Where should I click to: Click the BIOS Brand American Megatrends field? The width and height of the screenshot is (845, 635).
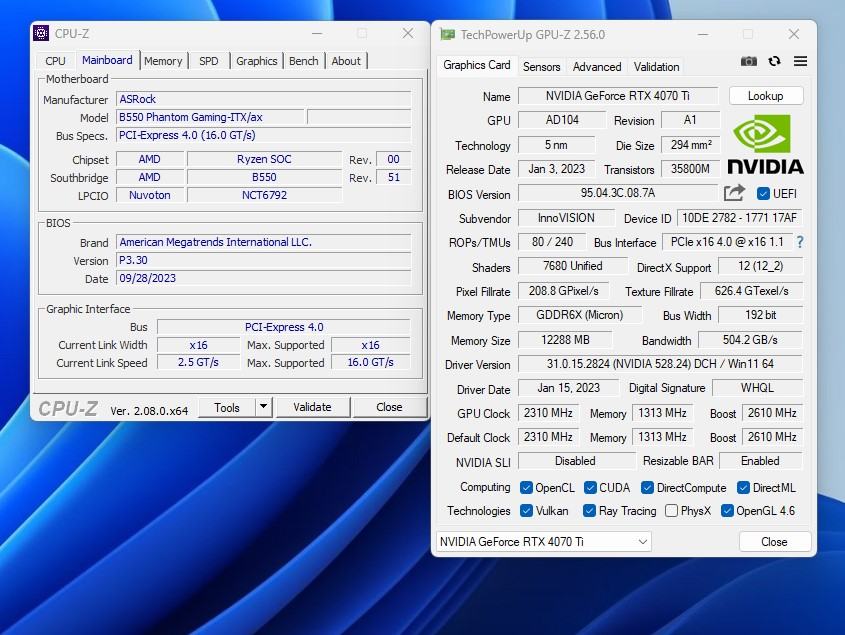(263, 242)
